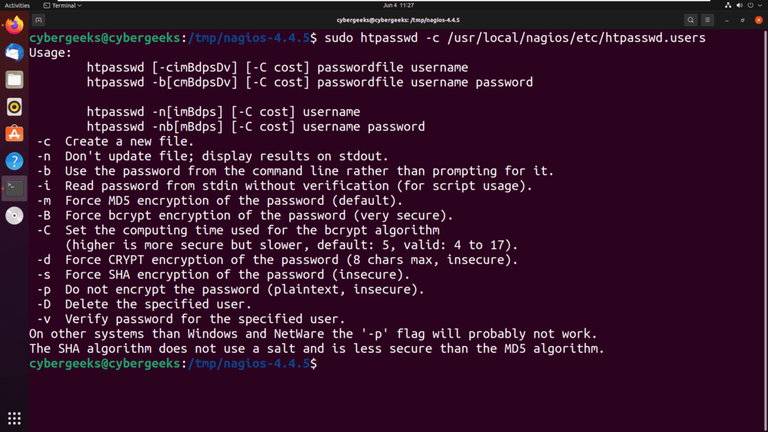The width and height of the screenshot is (768, 432).
Task: Minimize the terminal window
Action: click(727, 20)
